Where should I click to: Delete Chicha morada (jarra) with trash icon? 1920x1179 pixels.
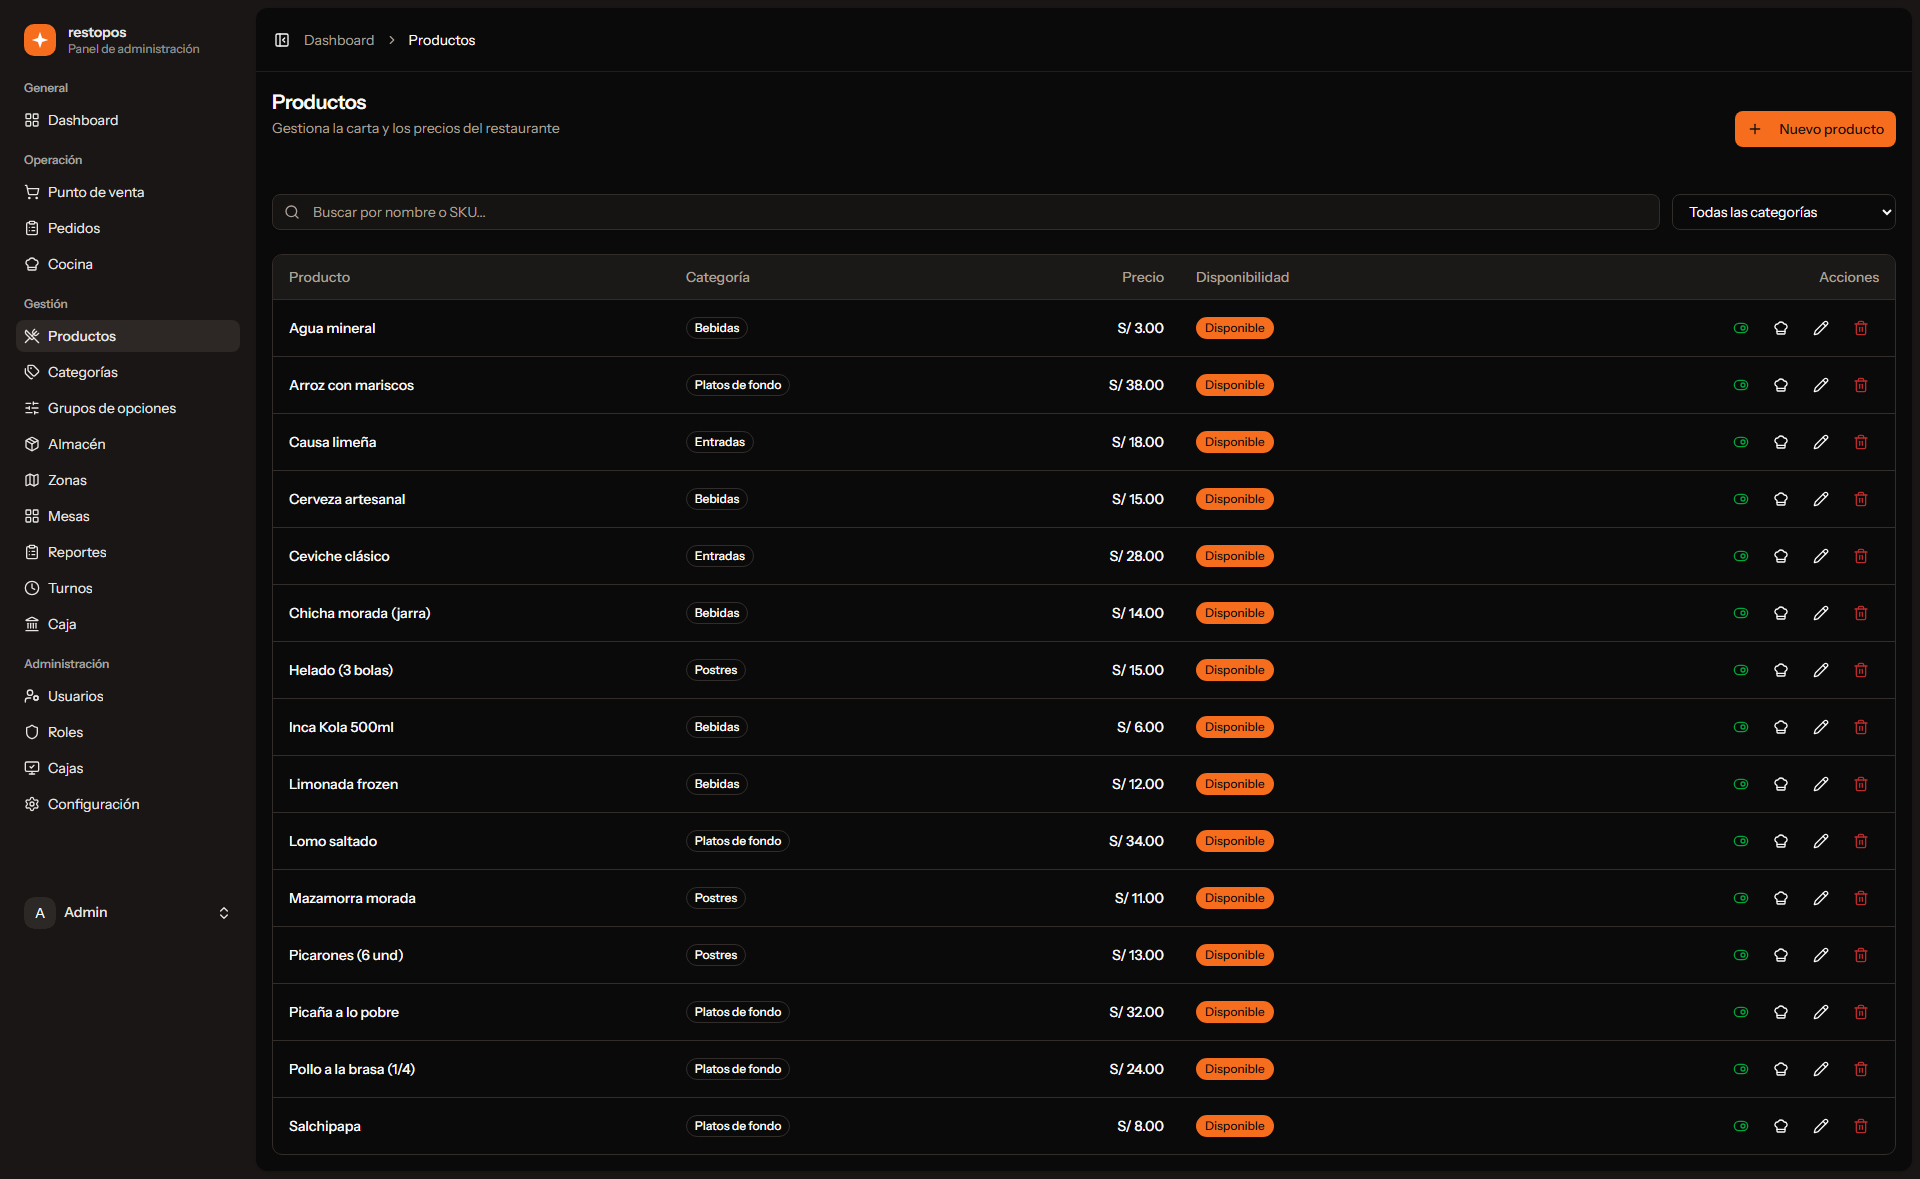(1861, 613)
